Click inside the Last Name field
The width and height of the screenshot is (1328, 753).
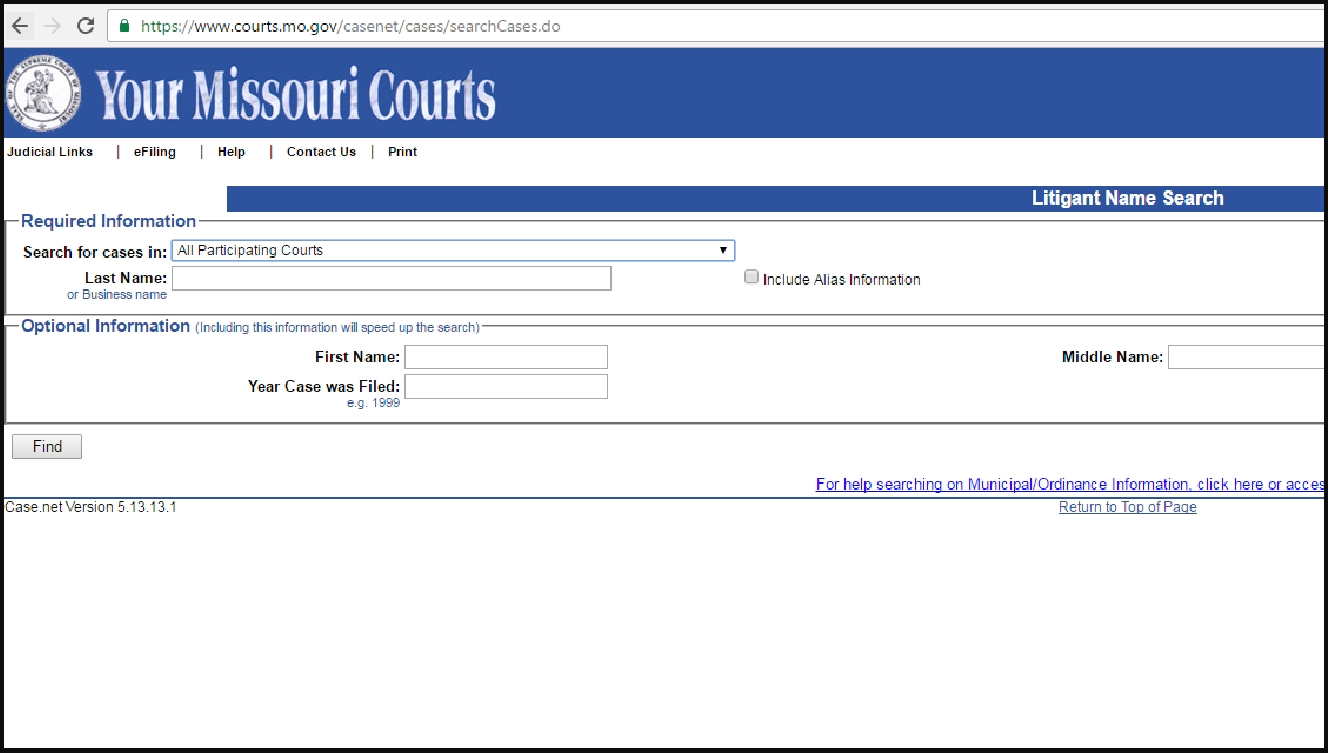(x=390, y=277)
